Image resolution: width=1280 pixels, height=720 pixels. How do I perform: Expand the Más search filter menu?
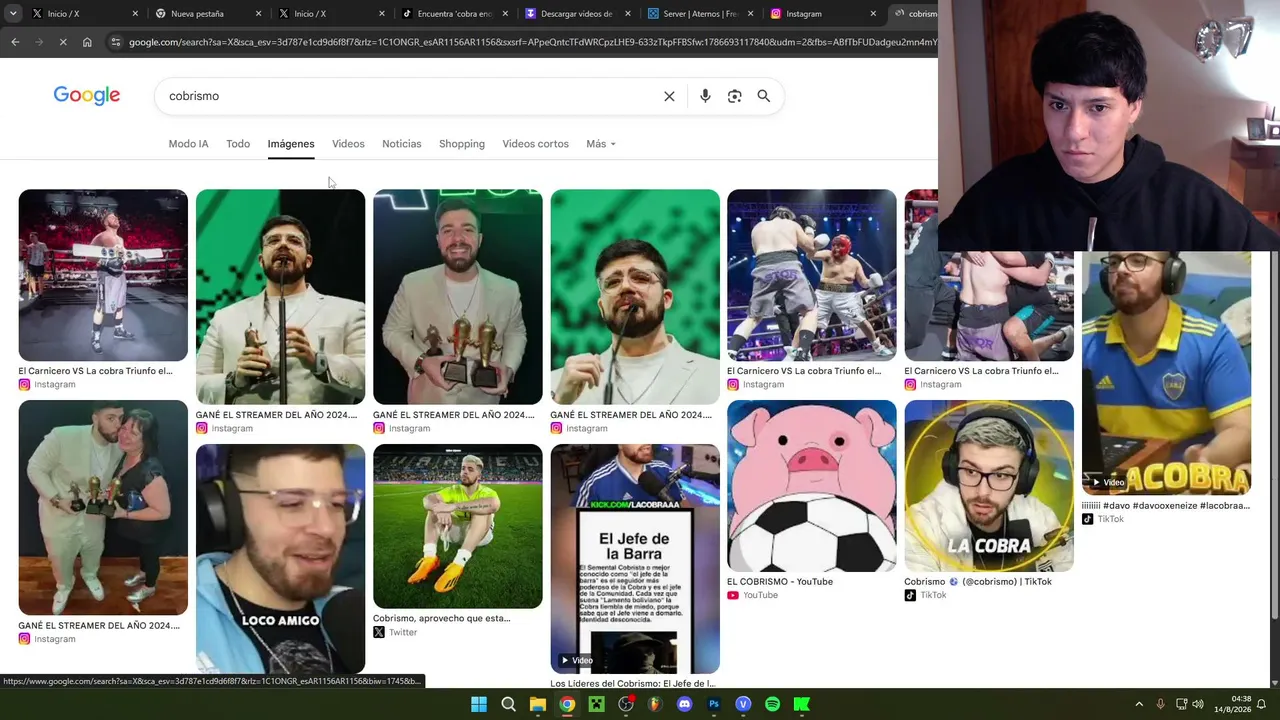click(x=601, y=144)
